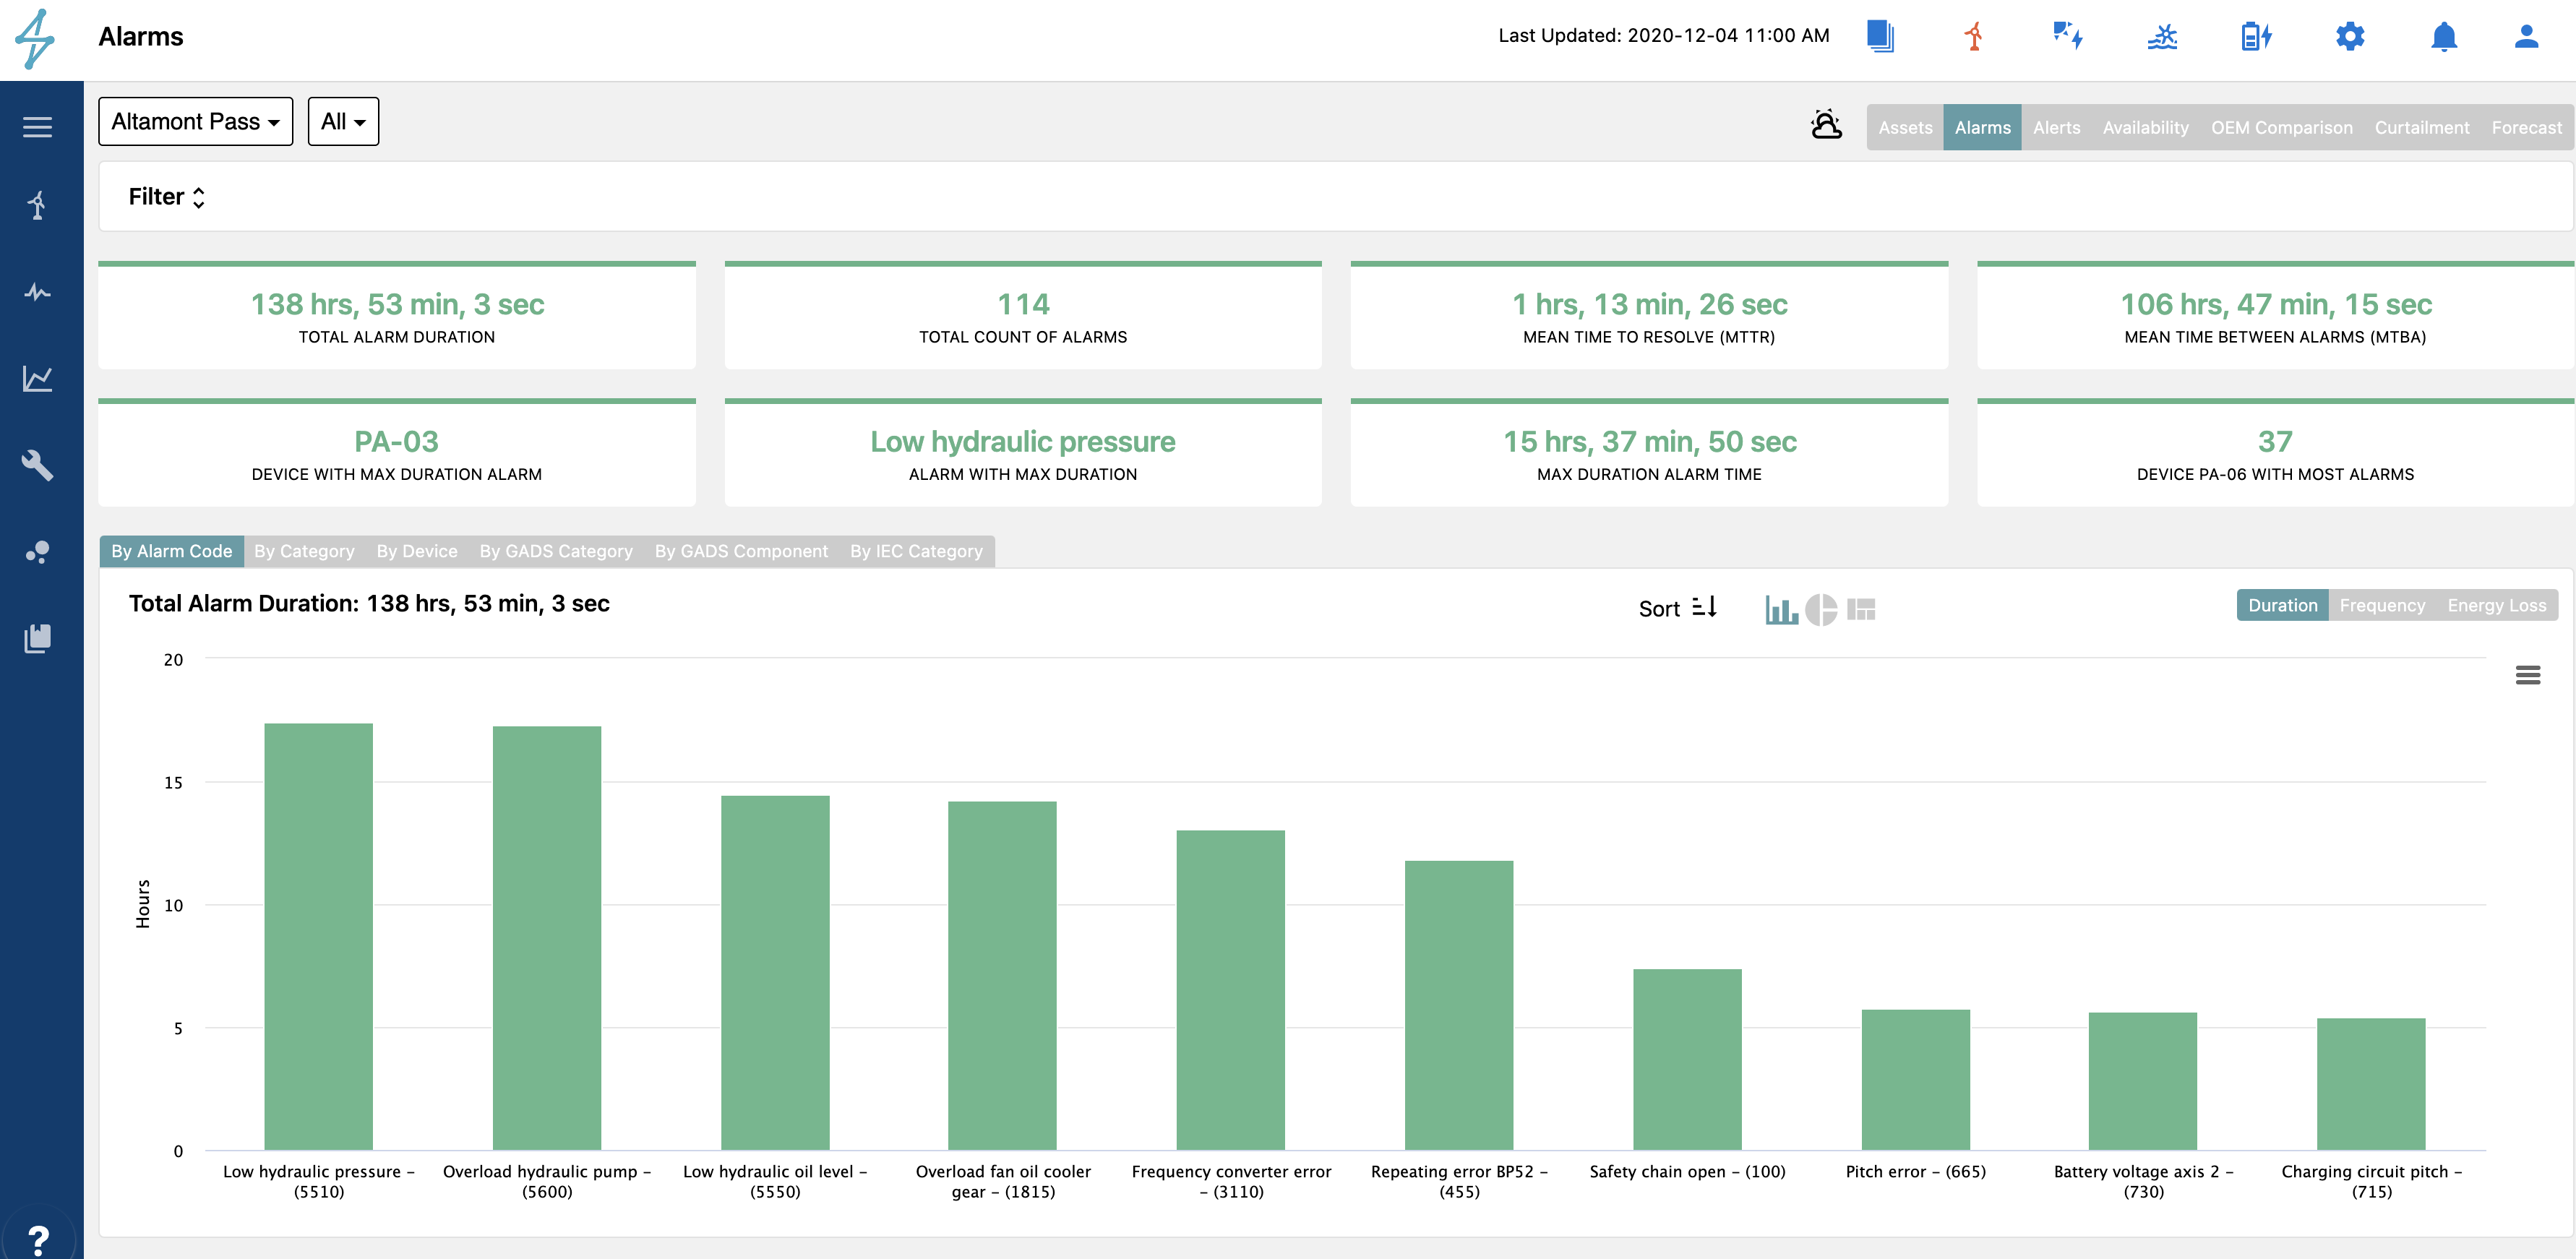
Task: Open the OEM Comparison tab
Action: (2281, 127)
